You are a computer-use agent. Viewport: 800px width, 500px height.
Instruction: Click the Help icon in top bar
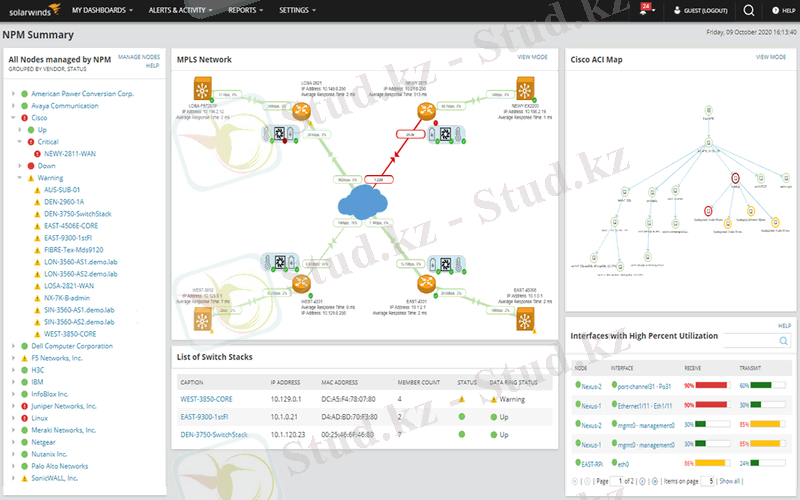click(781, 10)
